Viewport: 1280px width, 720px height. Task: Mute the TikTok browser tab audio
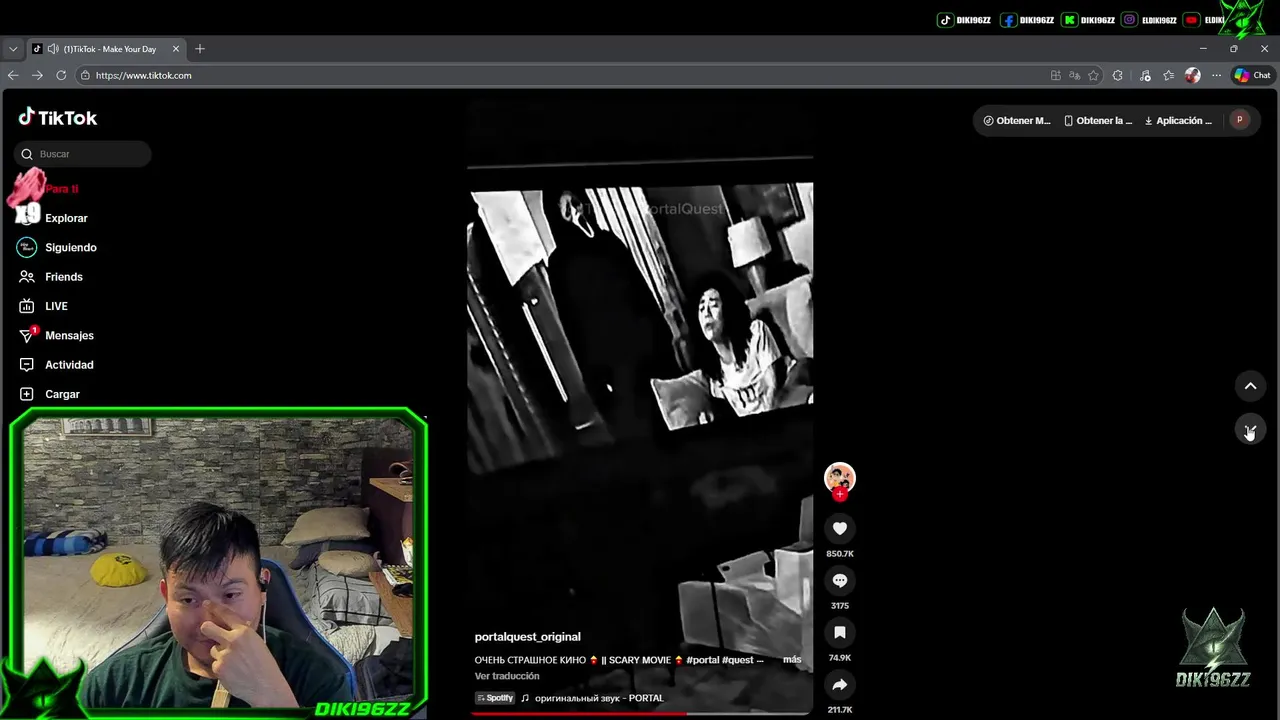point(53,49)
